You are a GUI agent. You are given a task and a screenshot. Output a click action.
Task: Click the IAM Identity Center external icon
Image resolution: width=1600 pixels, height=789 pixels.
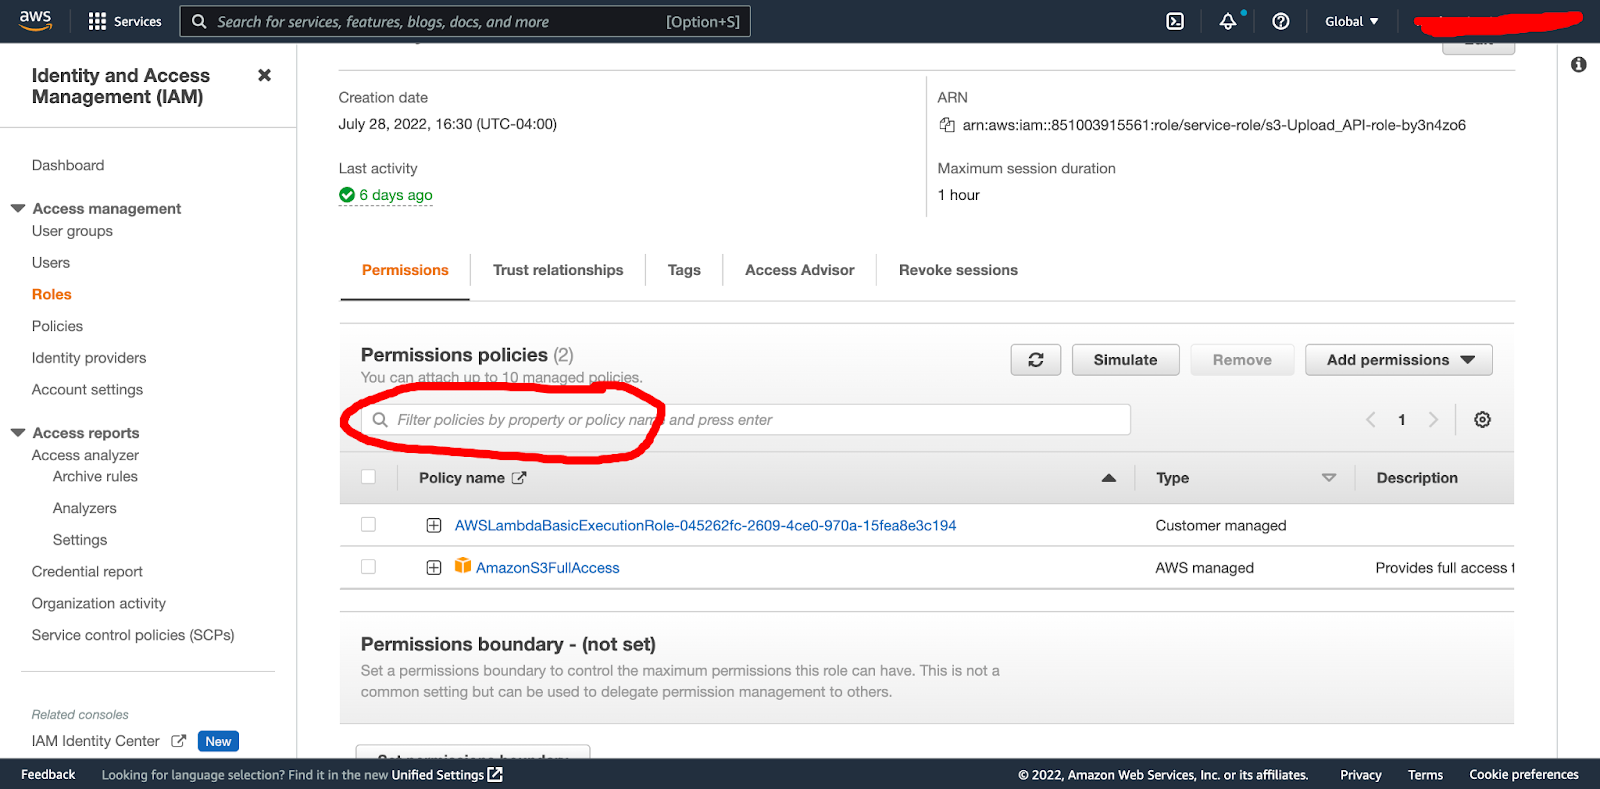179,741
